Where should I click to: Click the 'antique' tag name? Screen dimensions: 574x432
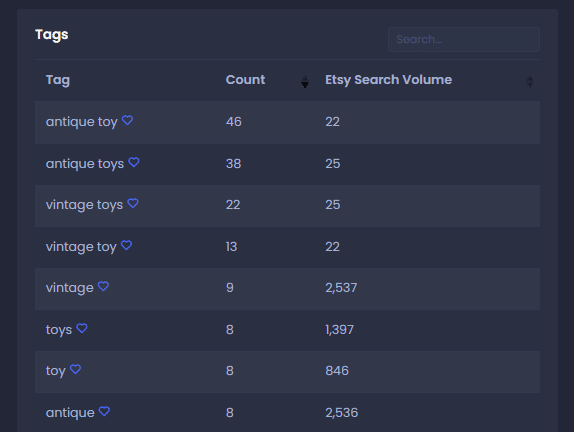click(70, 413)
